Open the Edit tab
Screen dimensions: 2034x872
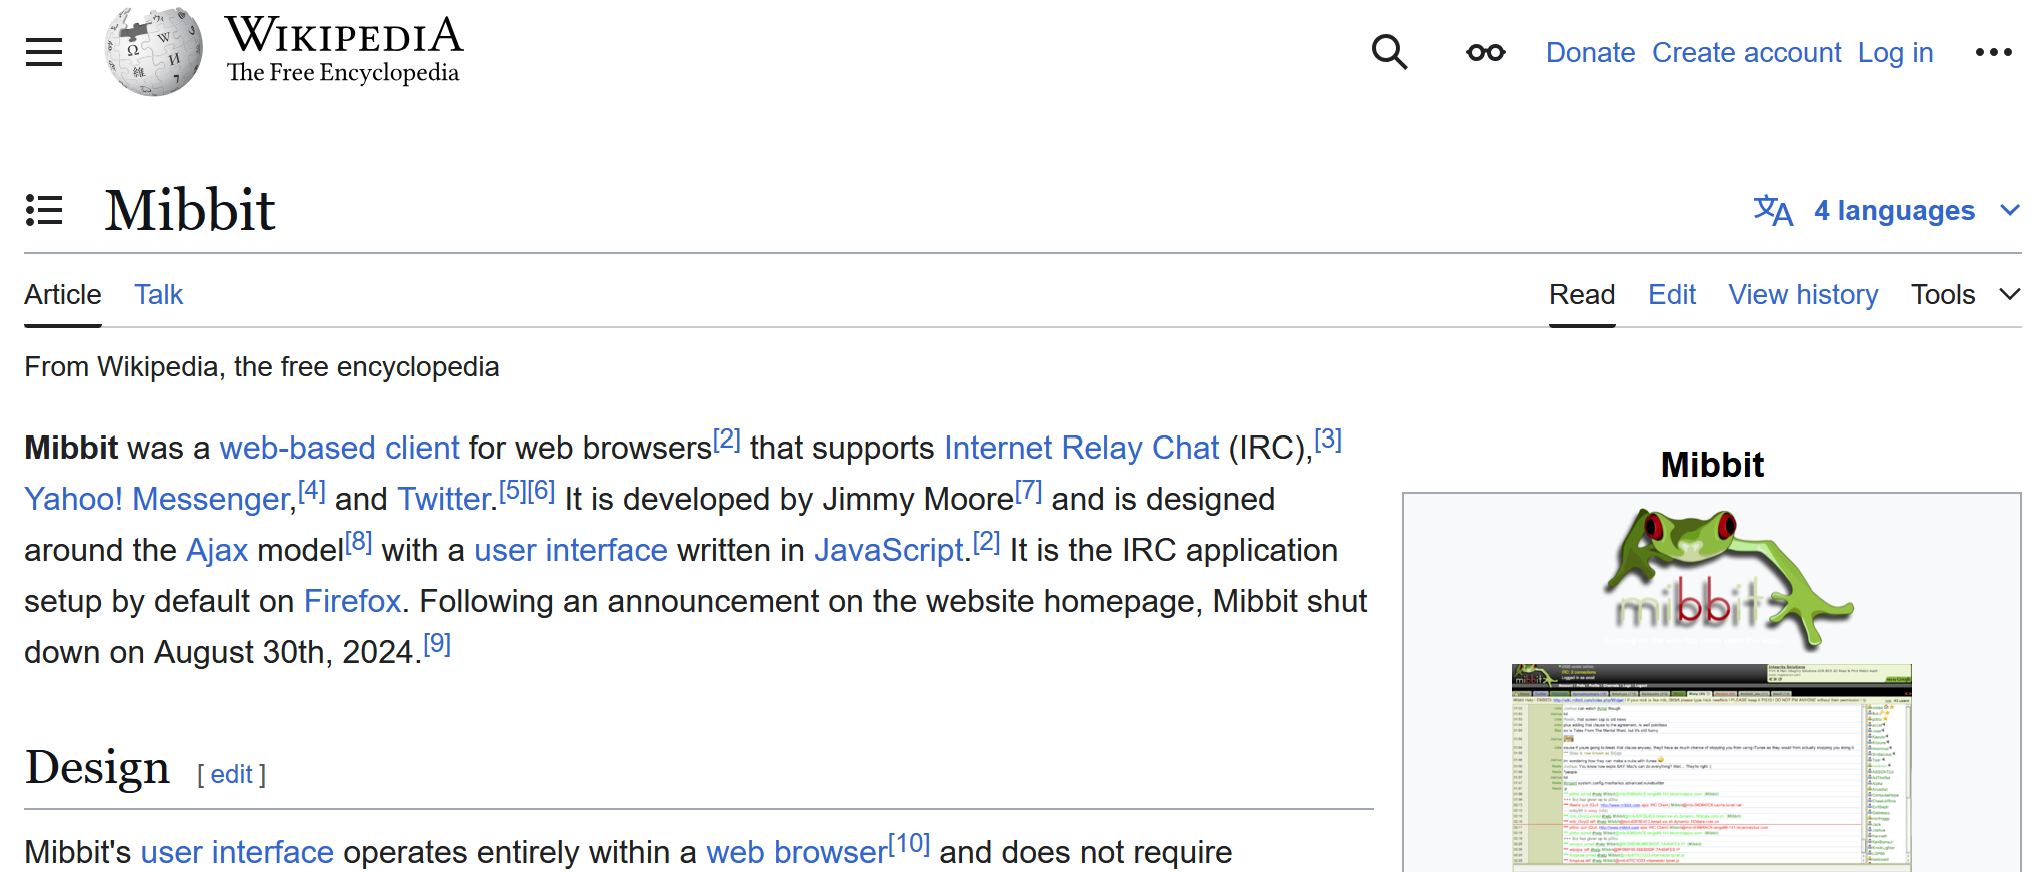(1671, 294)
